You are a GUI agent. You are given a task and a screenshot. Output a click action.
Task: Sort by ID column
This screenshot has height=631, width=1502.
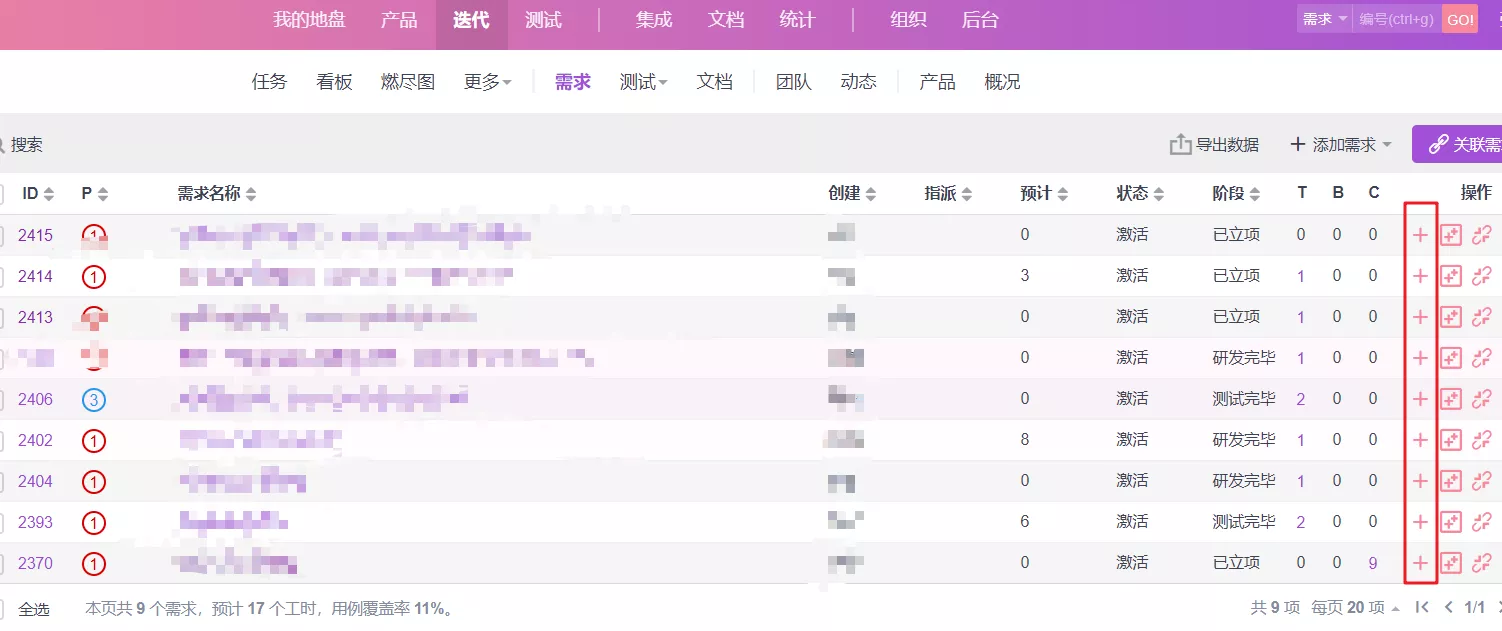38,193
